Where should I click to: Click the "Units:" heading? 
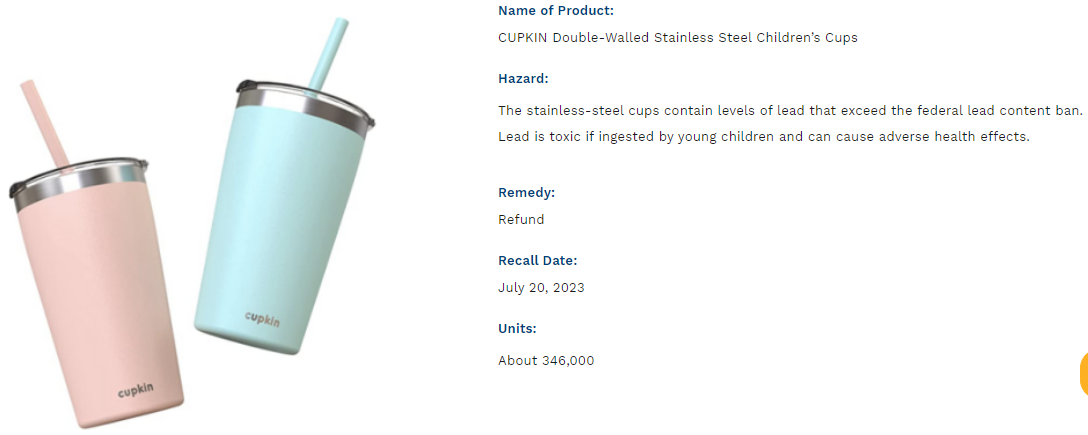click(x=517, y=329)
